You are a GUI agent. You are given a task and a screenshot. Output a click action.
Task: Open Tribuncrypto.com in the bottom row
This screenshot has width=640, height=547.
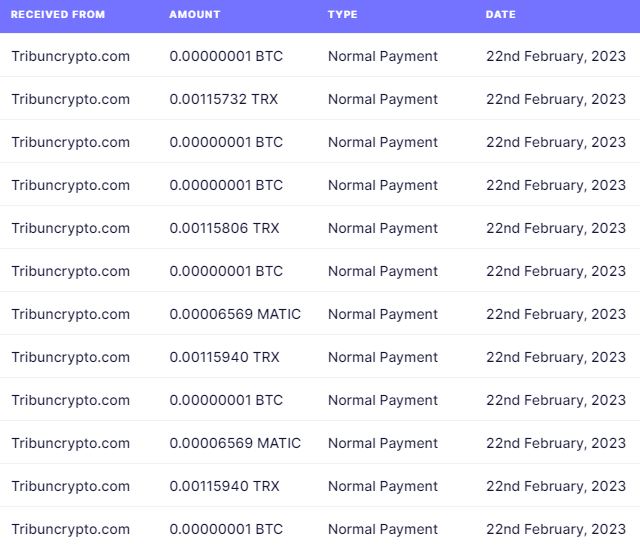[71, 529]
